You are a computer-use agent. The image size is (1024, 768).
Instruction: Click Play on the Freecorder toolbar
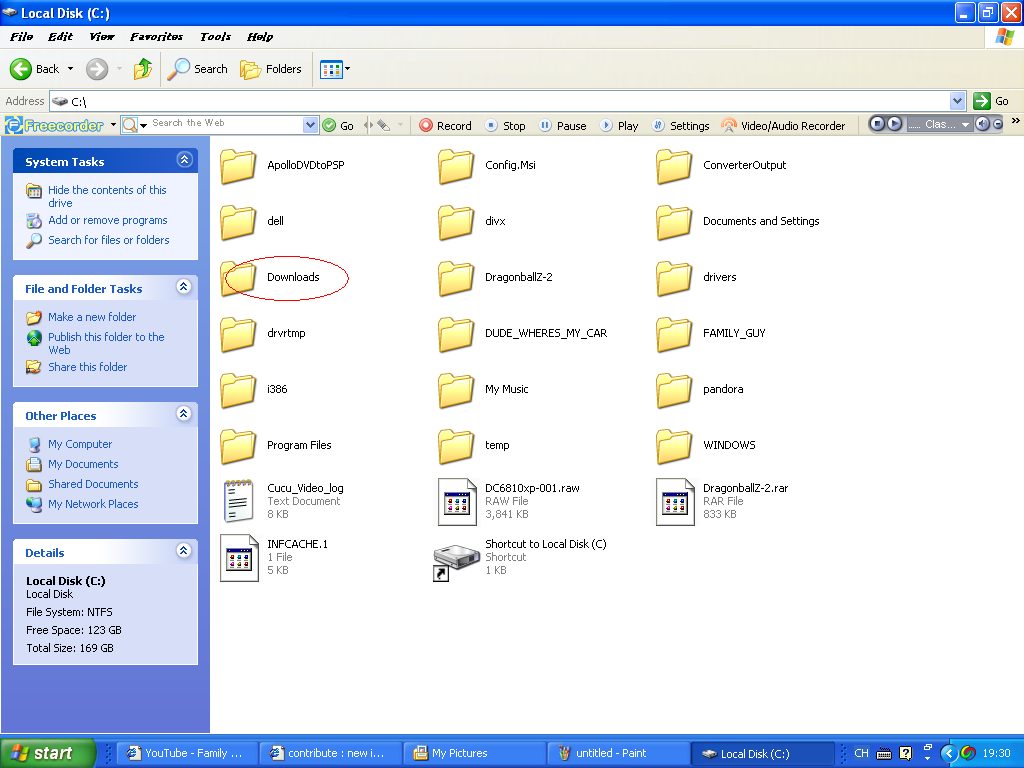[x=618, y=125]
